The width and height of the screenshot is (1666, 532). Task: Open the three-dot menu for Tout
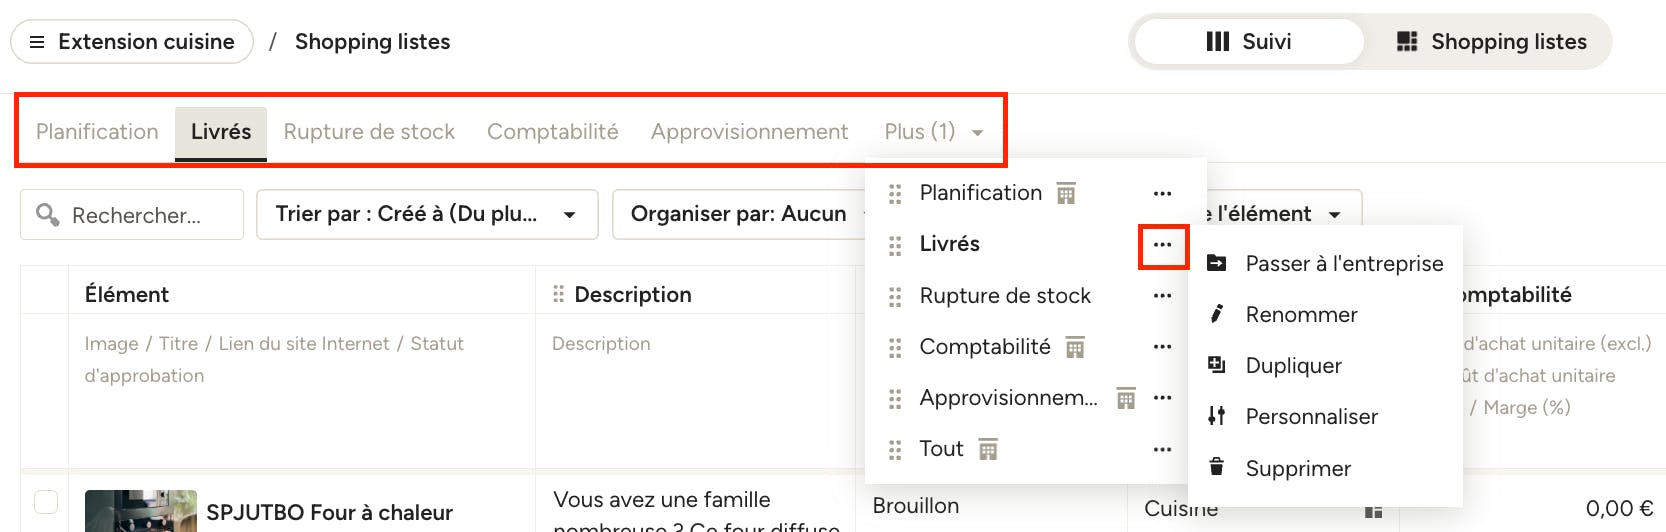pos(1162,450)
